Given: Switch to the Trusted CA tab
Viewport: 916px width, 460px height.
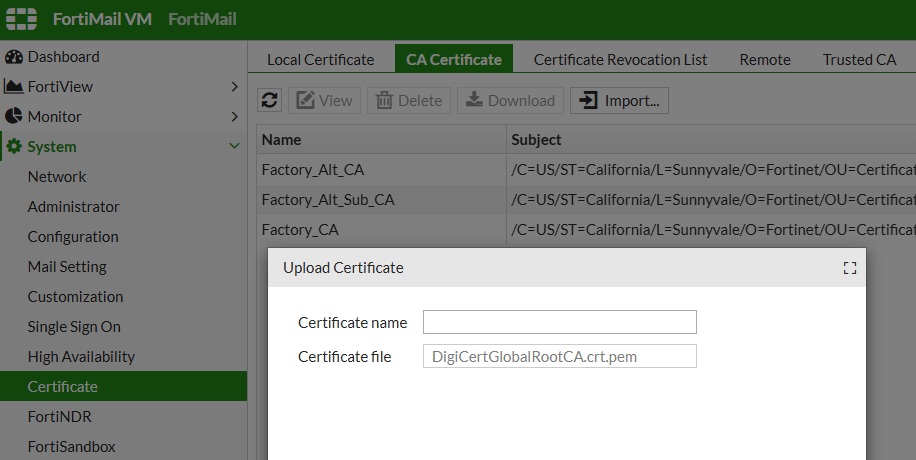Looking at the screenshot, I should point(859,60).
